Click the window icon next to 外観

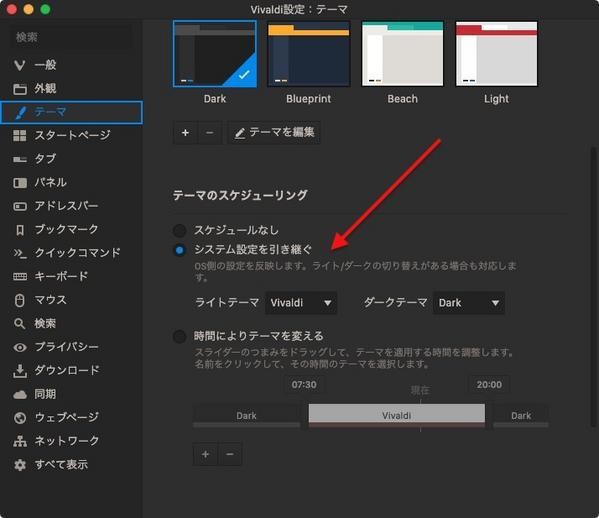pos(20,89)
